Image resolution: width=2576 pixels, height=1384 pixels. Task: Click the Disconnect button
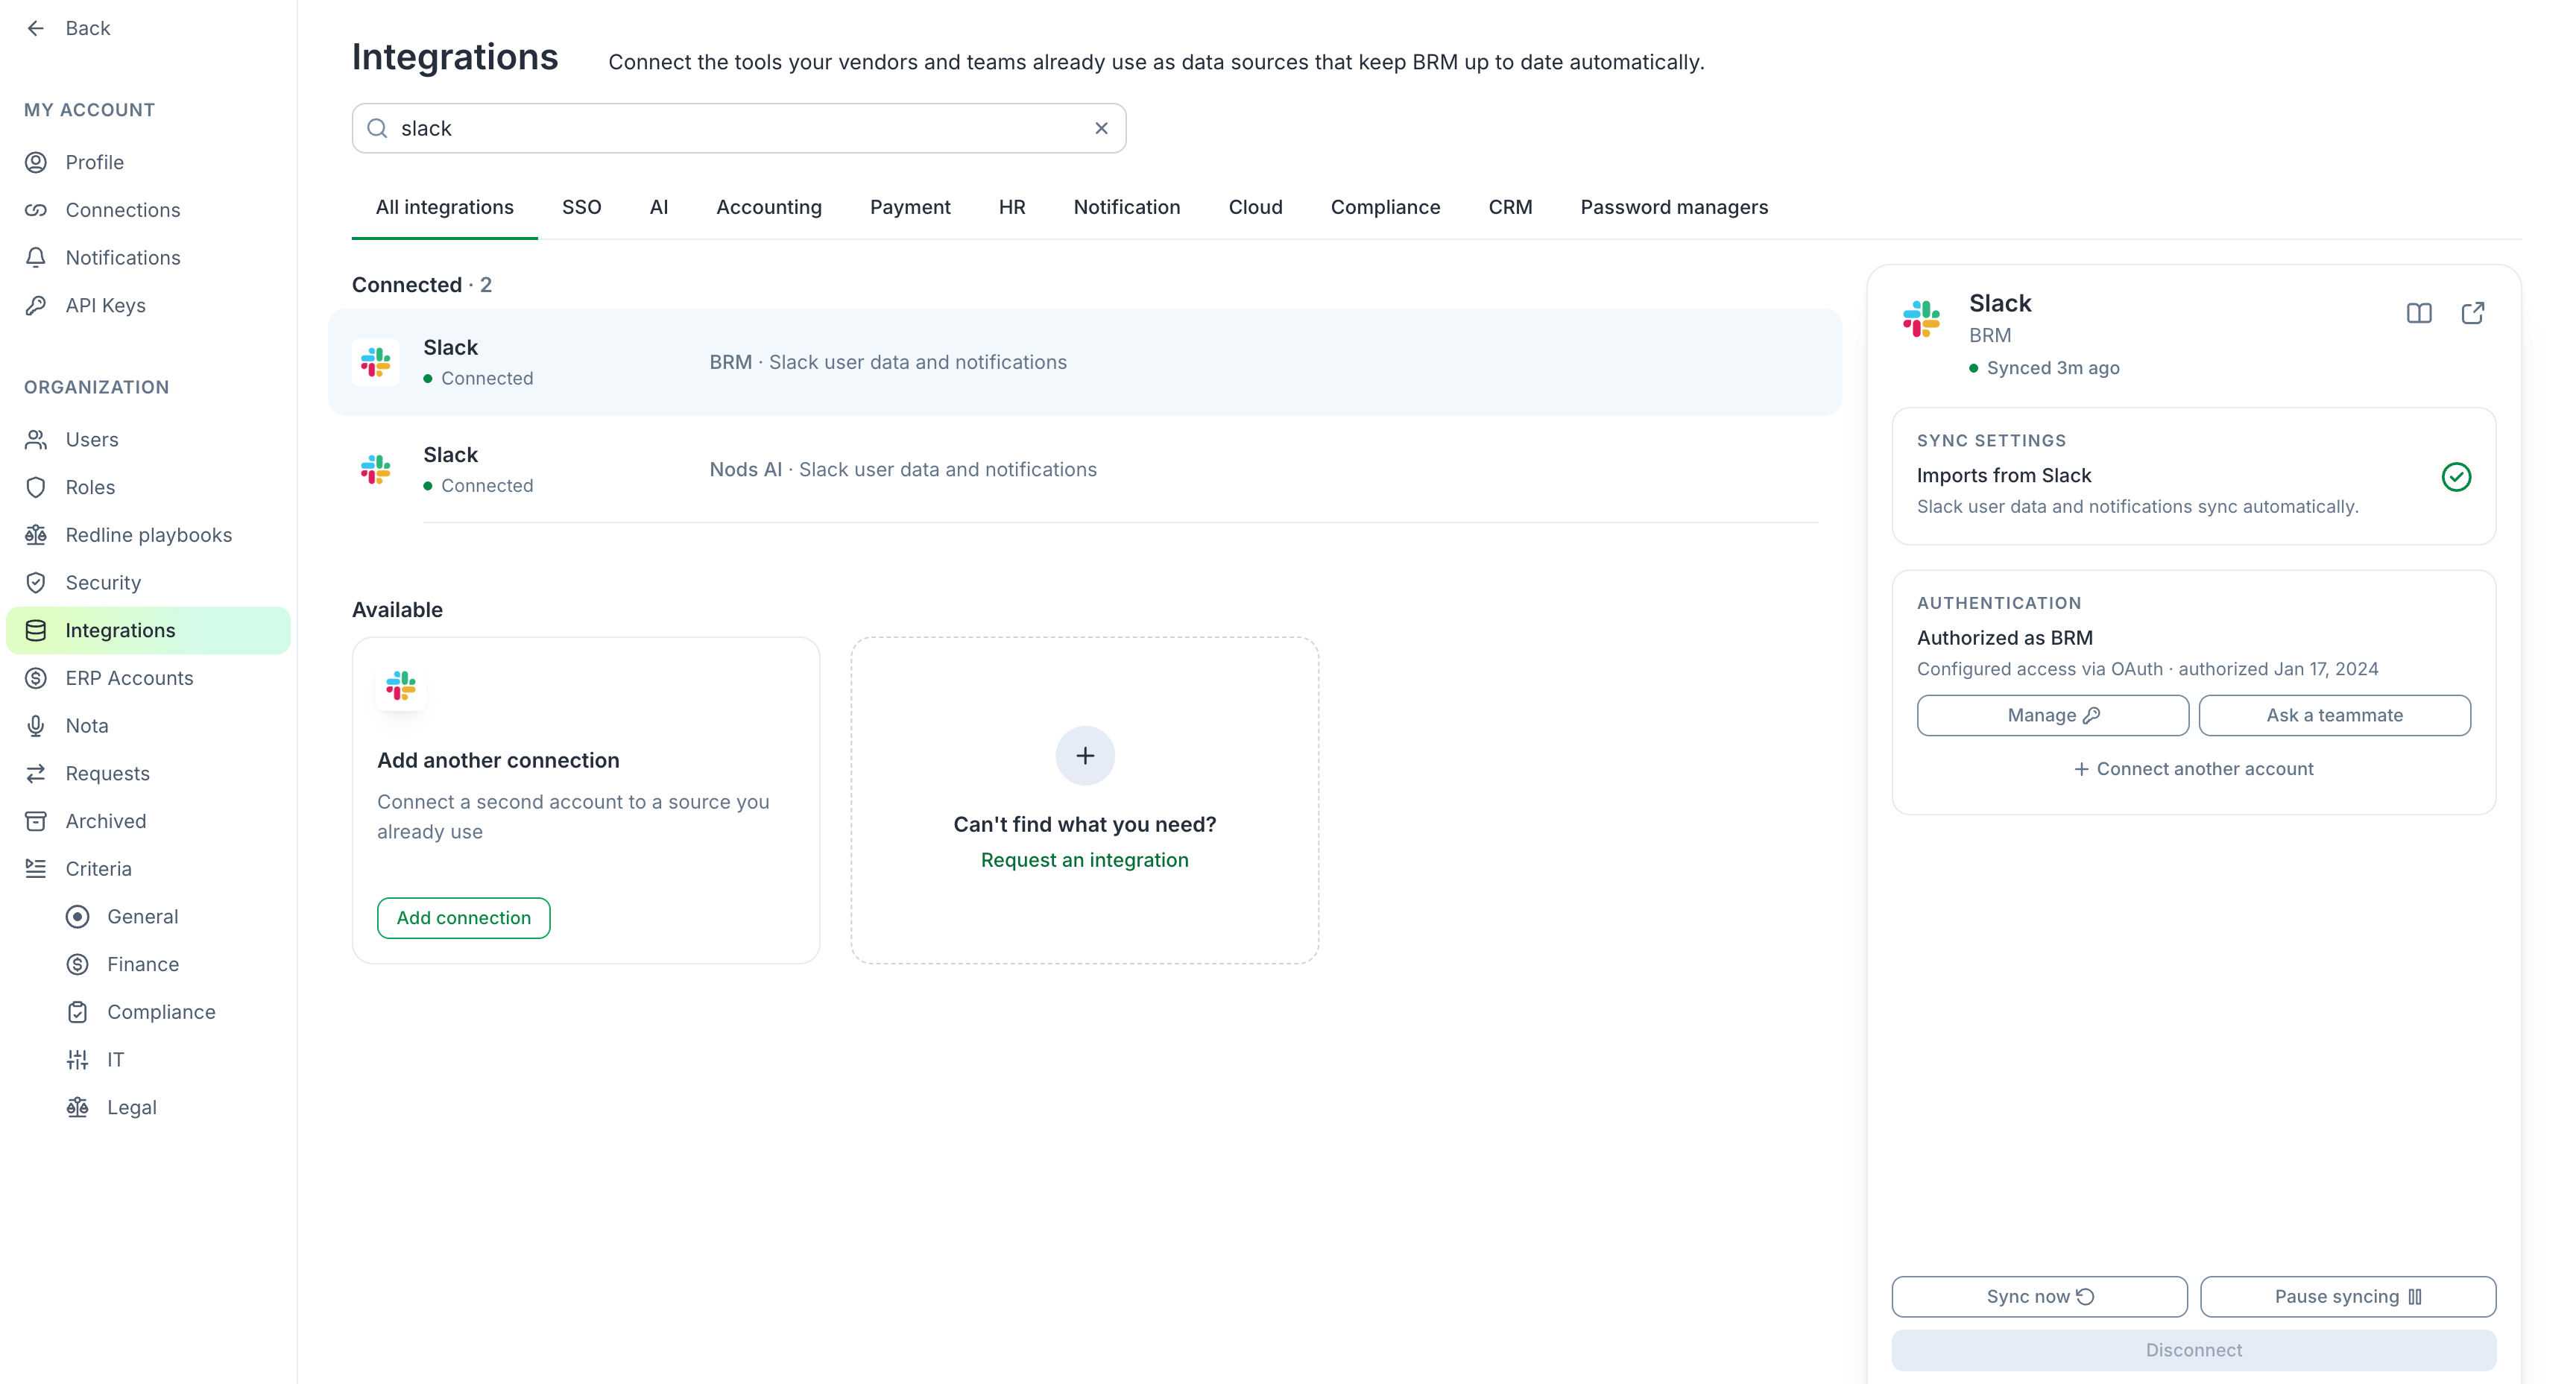(2193, 1351)
